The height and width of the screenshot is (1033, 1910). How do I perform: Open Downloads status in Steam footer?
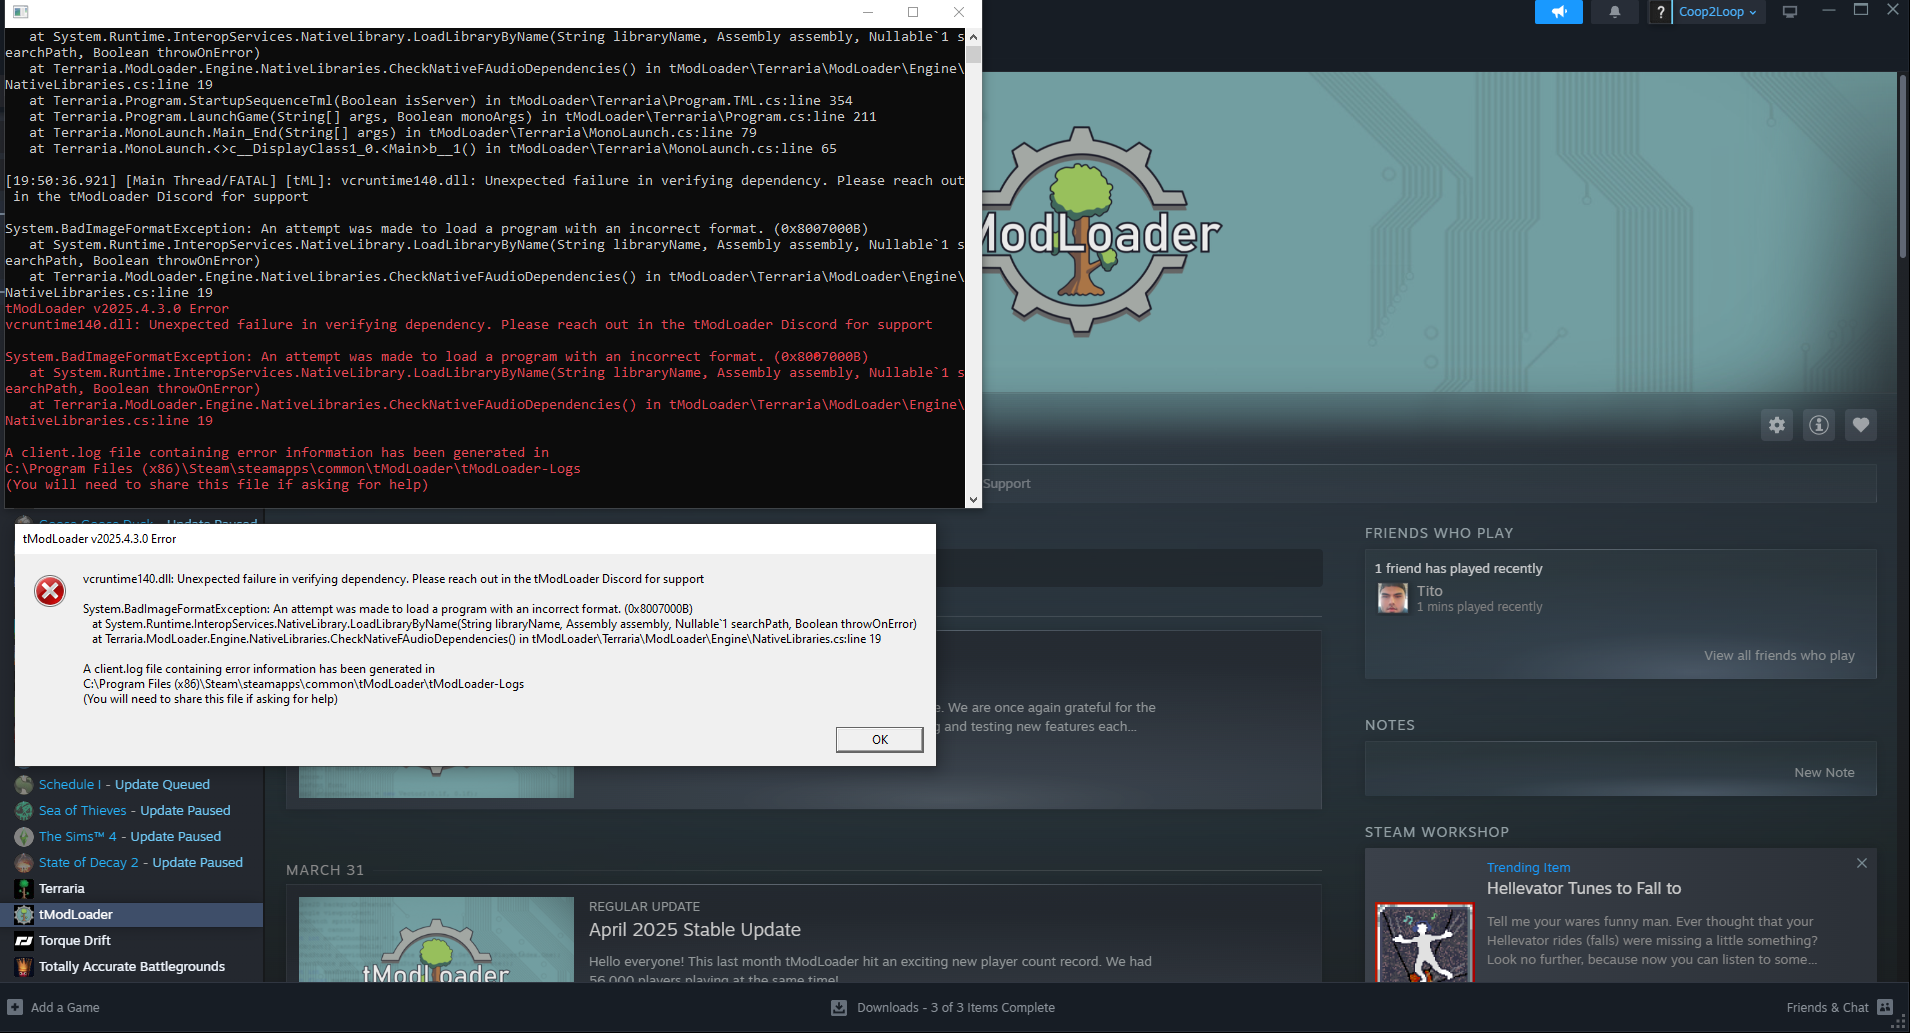pos(943,1008)
